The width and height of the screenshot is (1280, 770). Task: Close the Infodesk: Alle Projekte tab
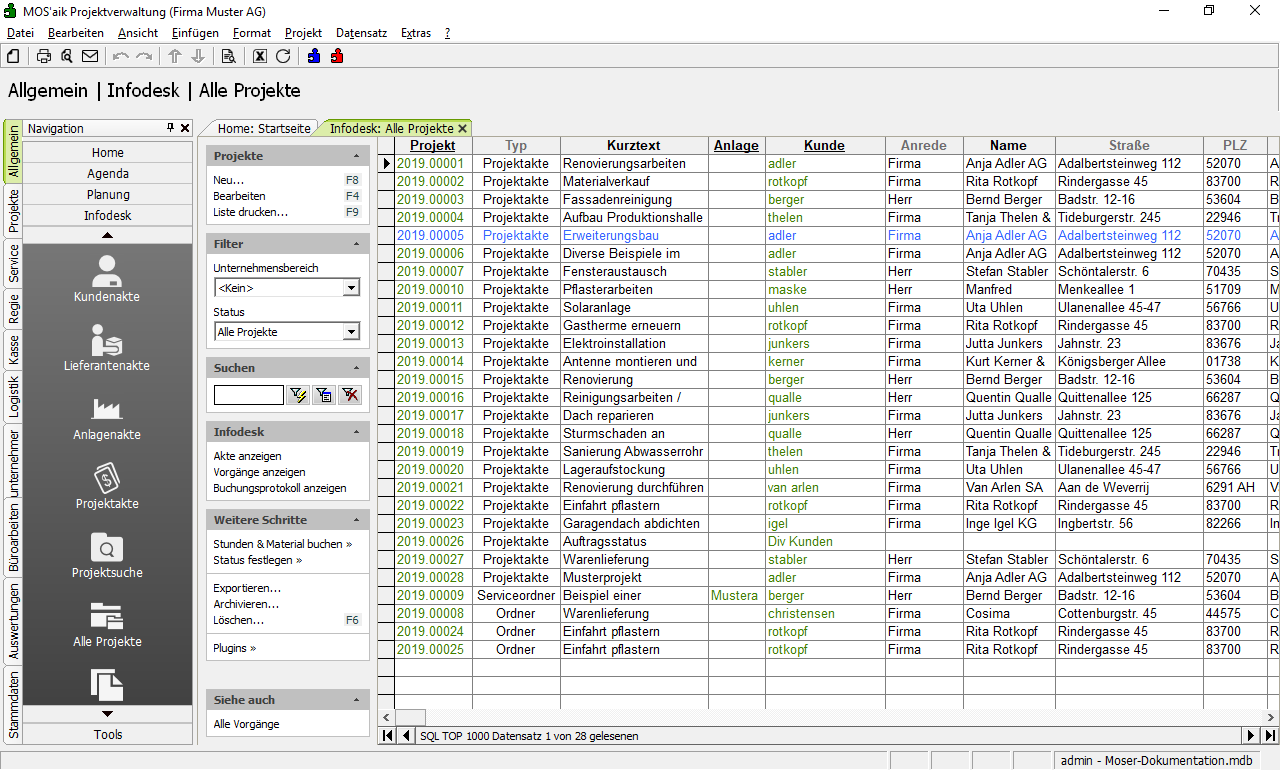click(462, 129)
